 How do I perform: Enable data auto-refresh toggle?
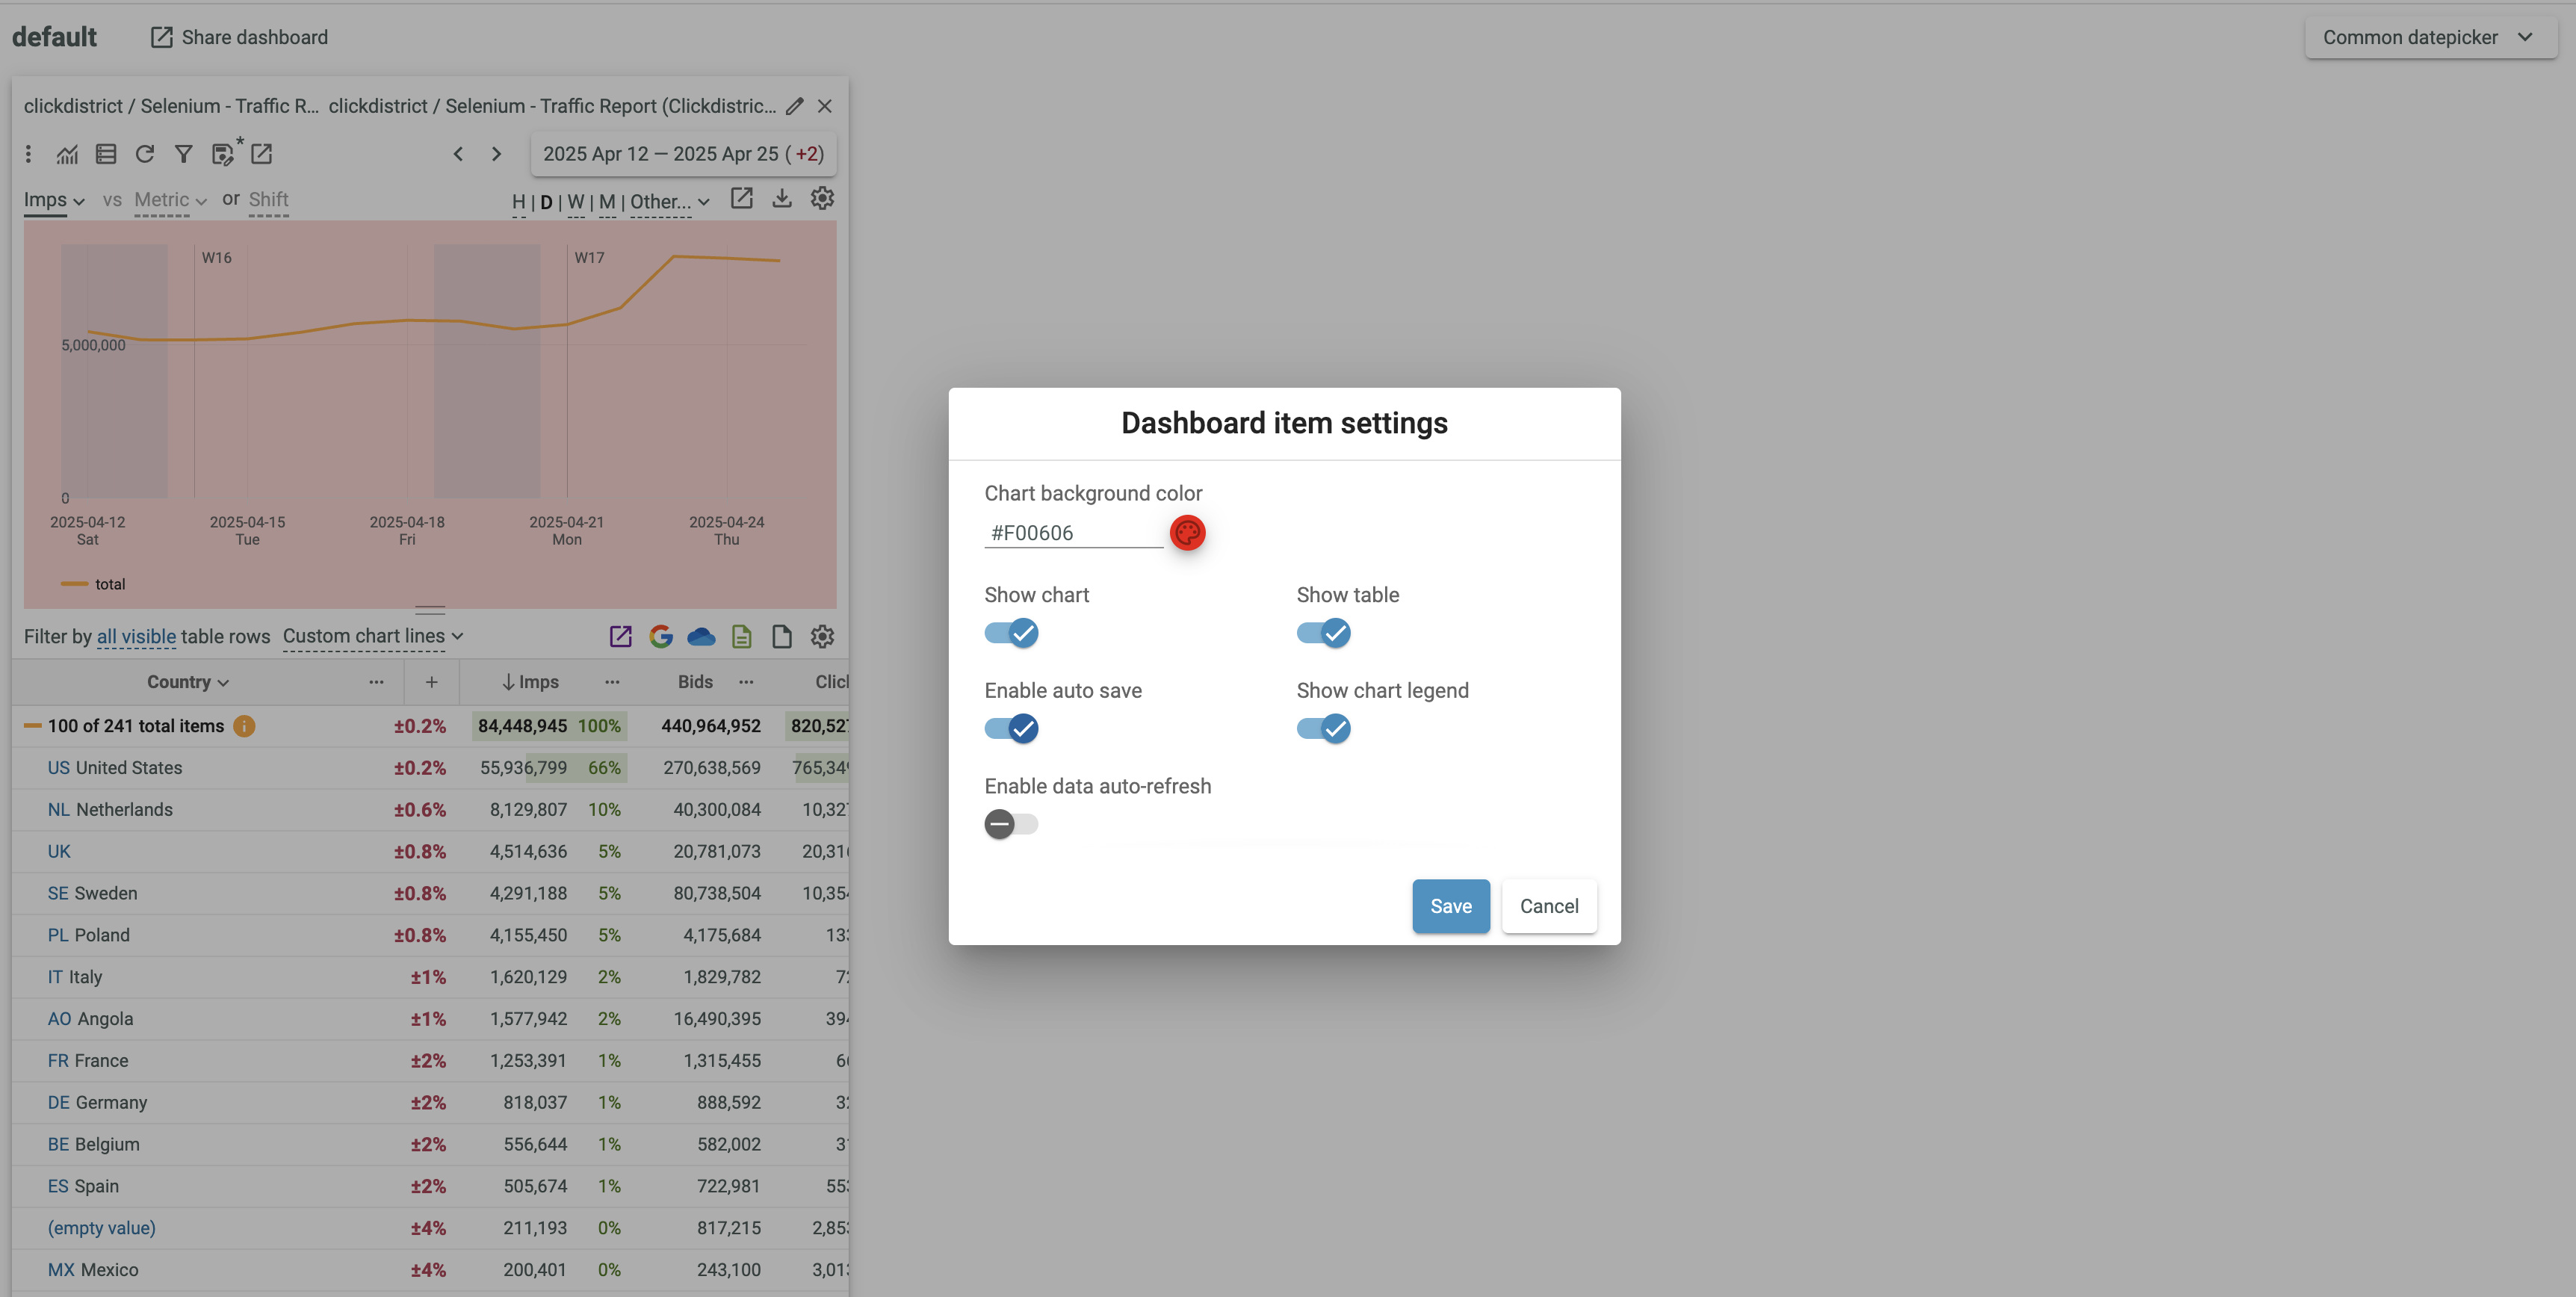(x=1011, y=824)
